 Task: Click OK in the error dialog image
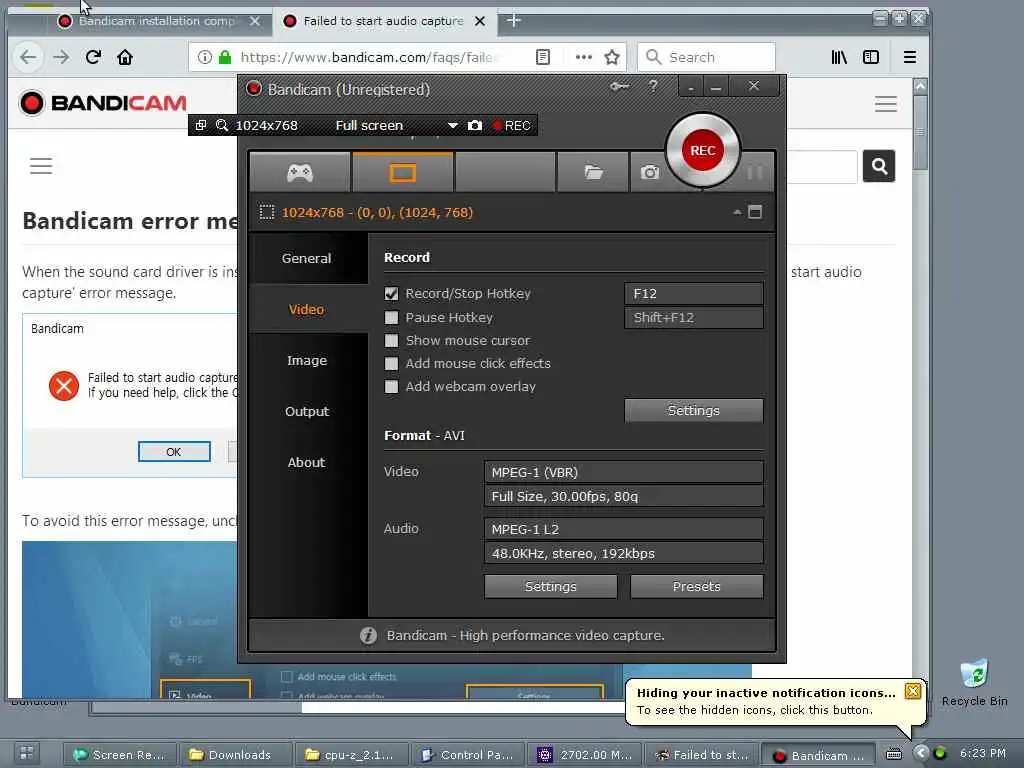[x=174, y=452]
